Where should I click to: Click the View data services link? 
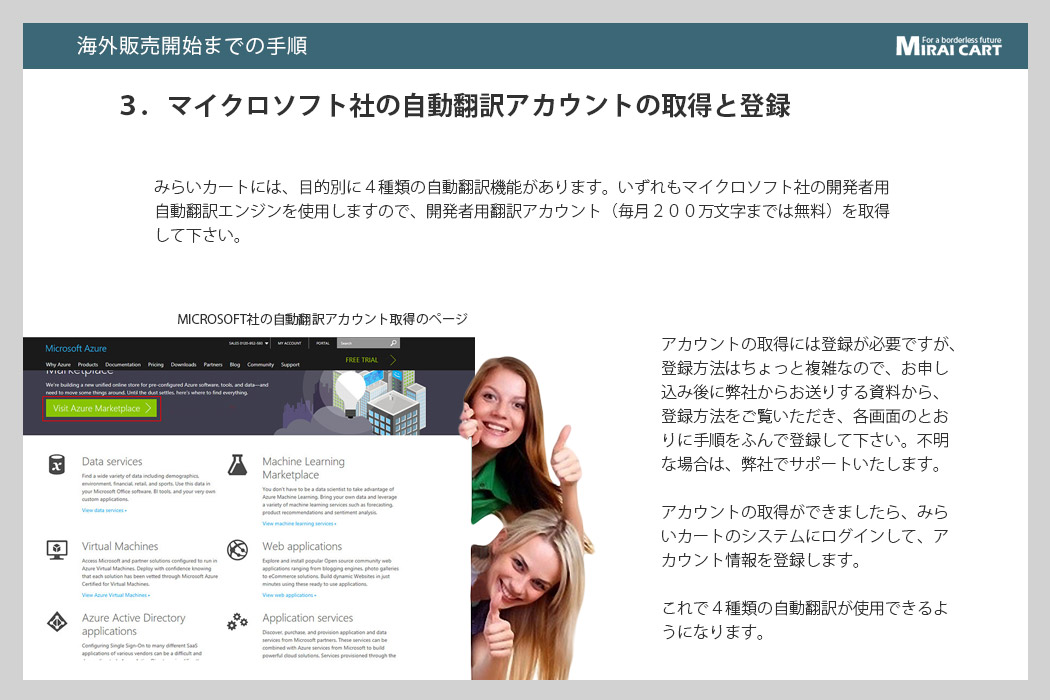[104, 510]
